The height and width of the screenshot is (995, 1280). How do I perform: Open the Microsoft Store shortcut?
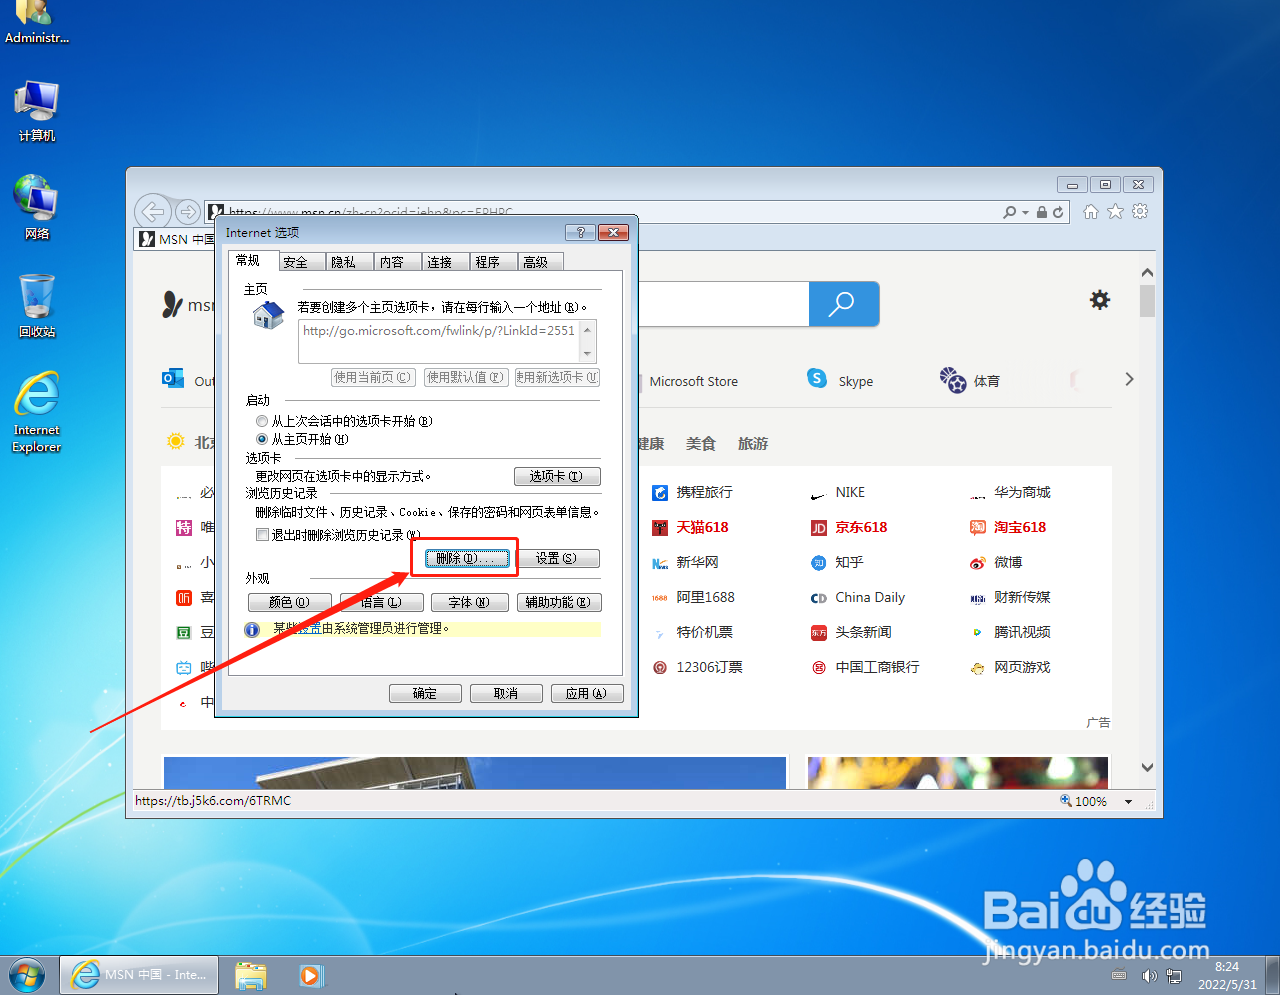(x=693, y=381)
